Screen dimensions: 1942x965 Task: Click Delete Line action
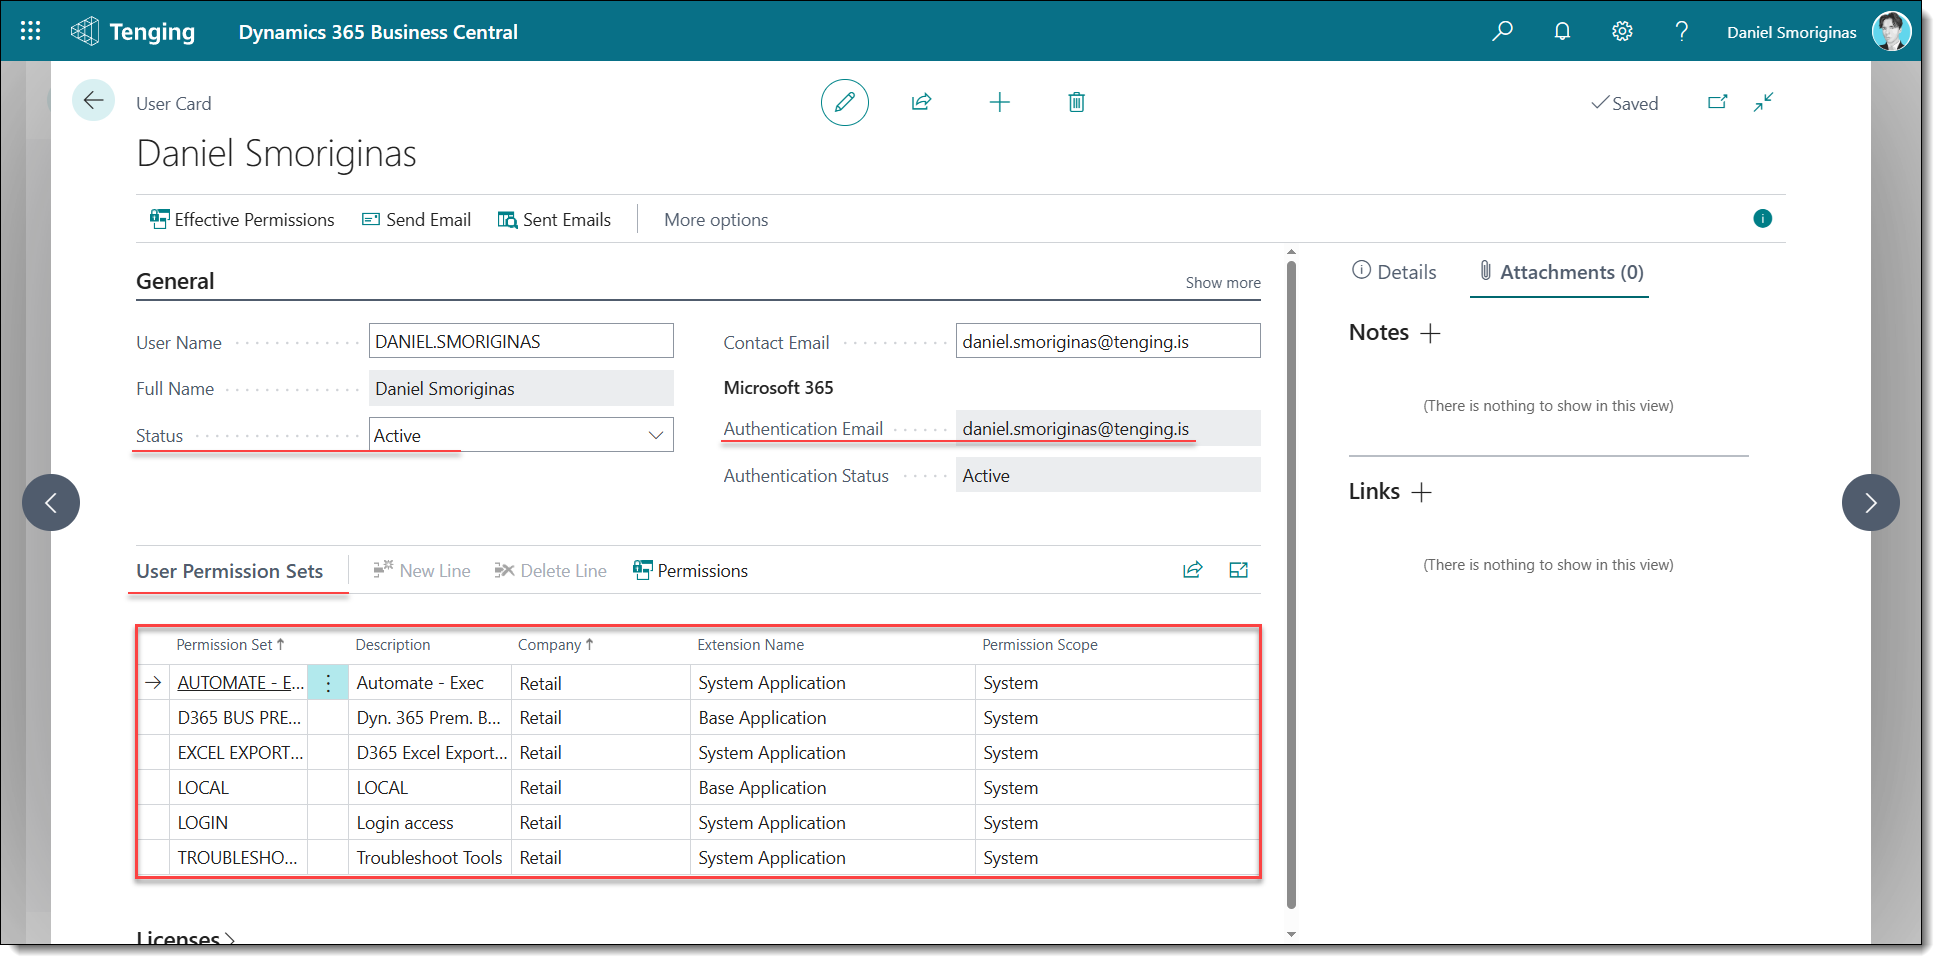click(x=551, y=571)
